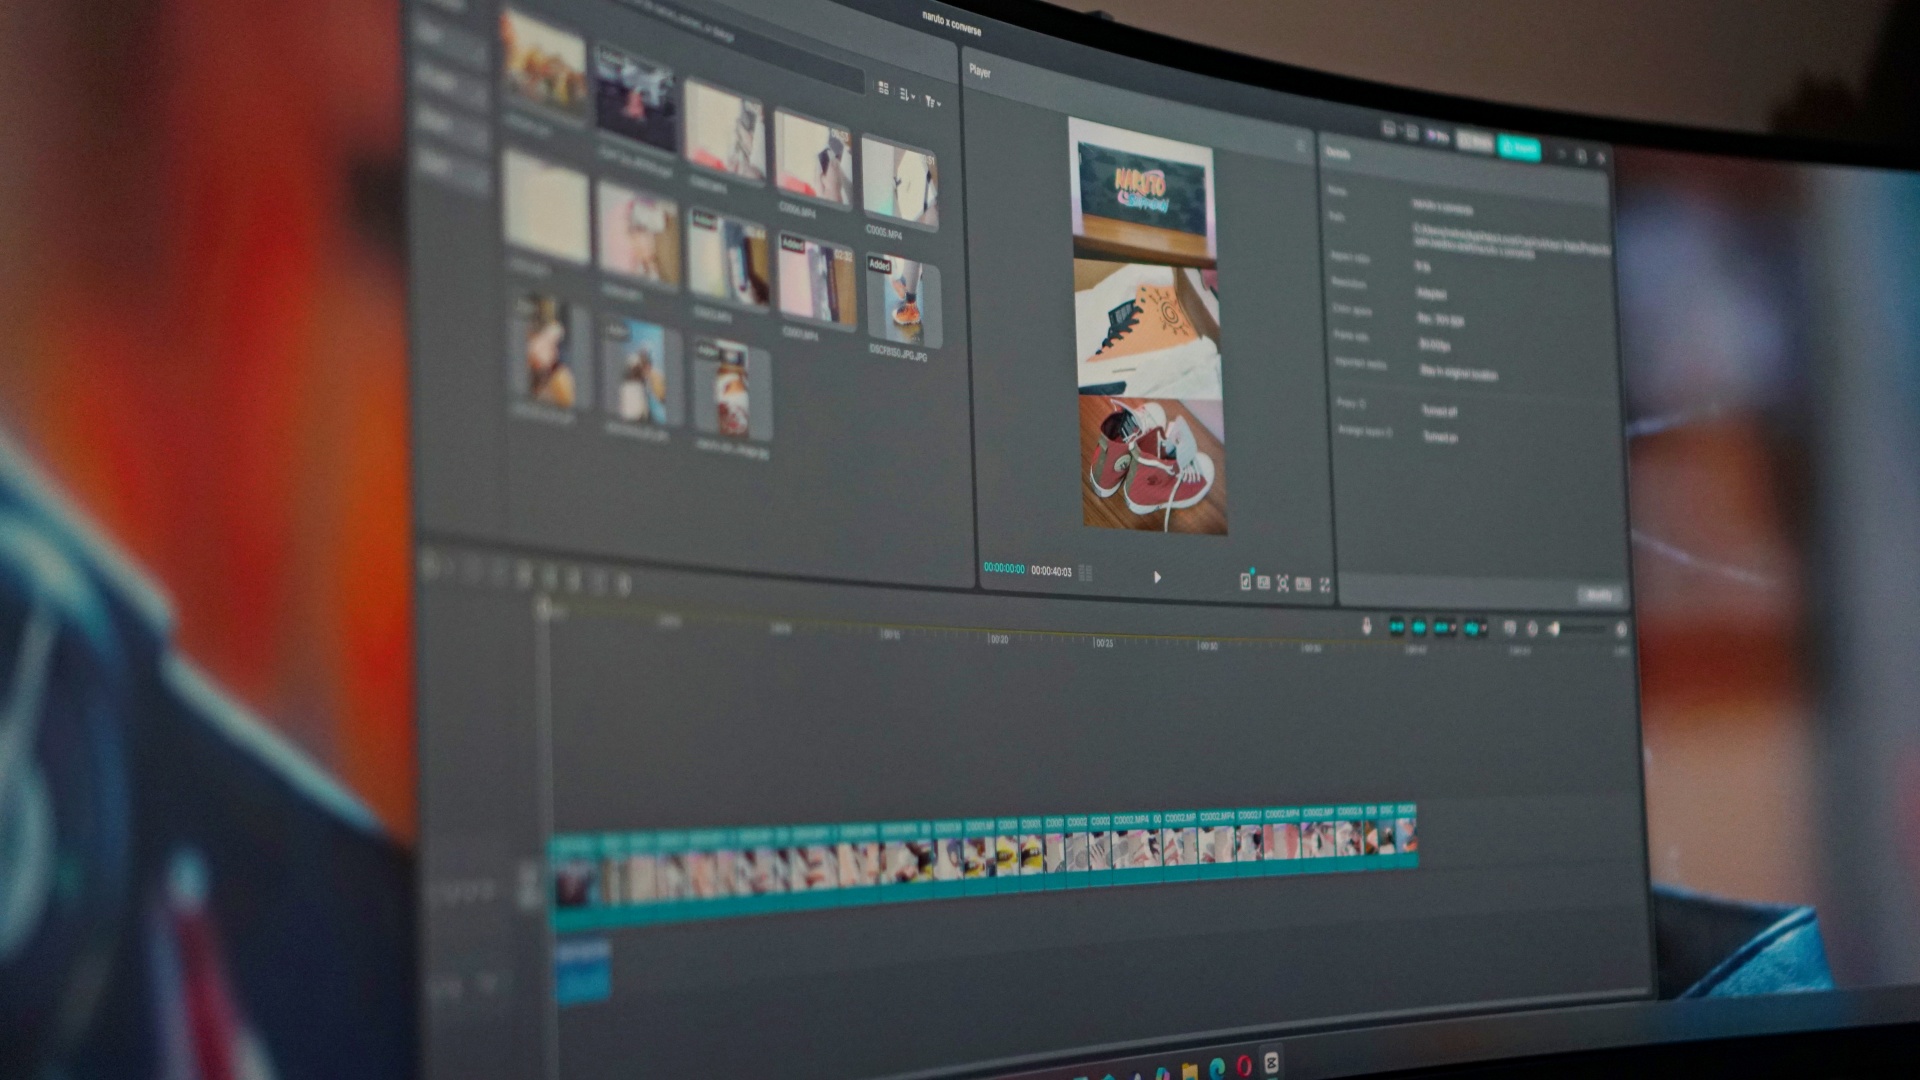Toggle the preview axis teal button
Viewport: 1920px width, 1080px height.
coord(1441,628)
